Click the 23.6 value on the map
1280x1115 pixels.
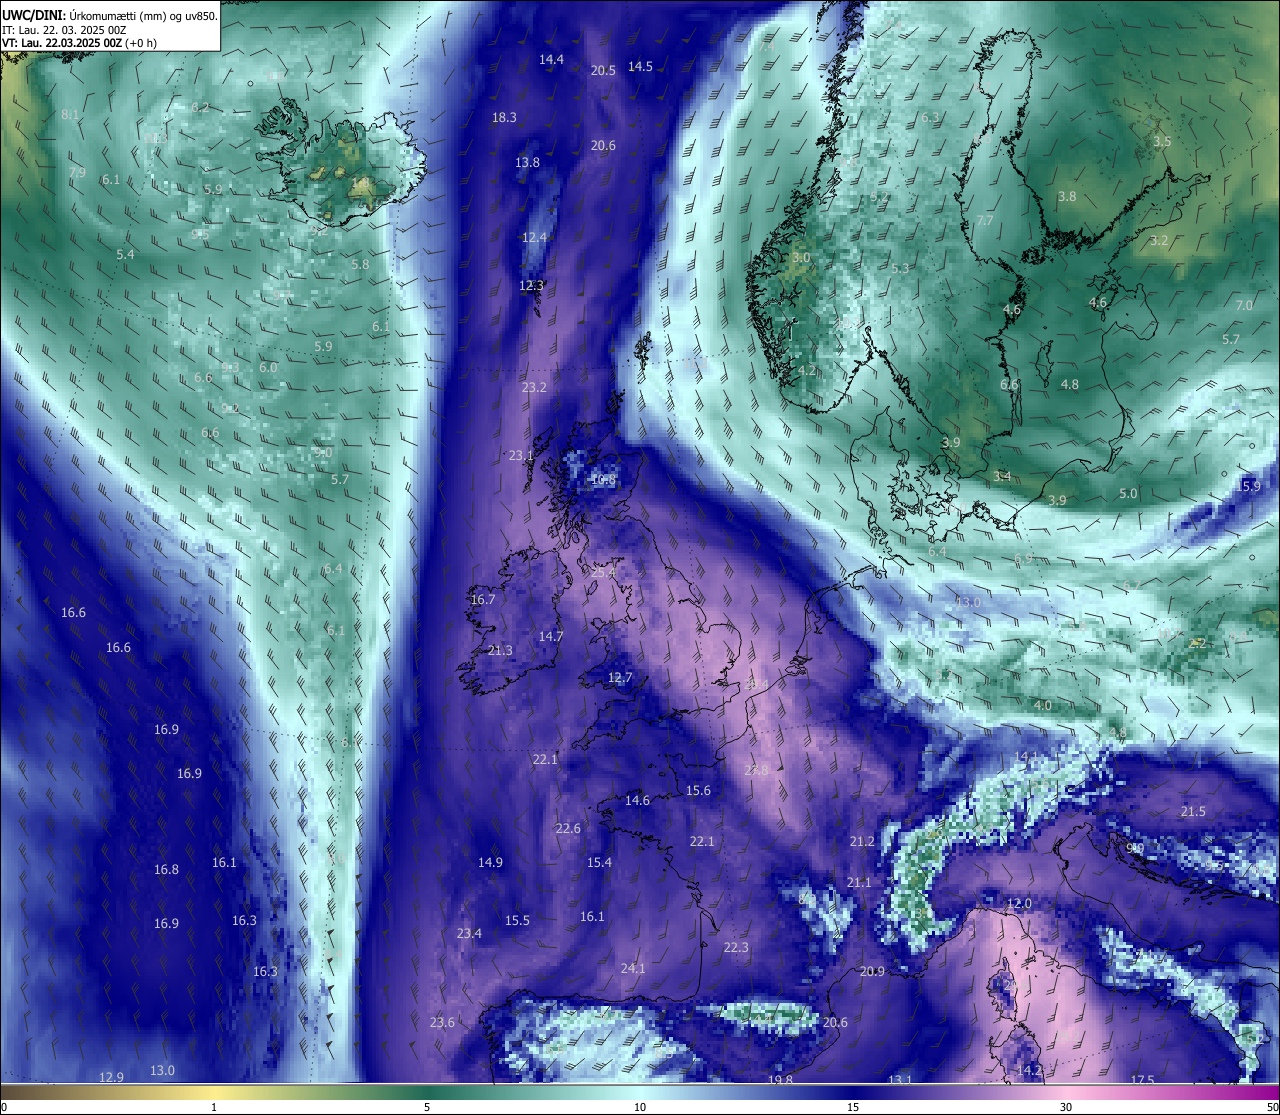point(442,1023)
